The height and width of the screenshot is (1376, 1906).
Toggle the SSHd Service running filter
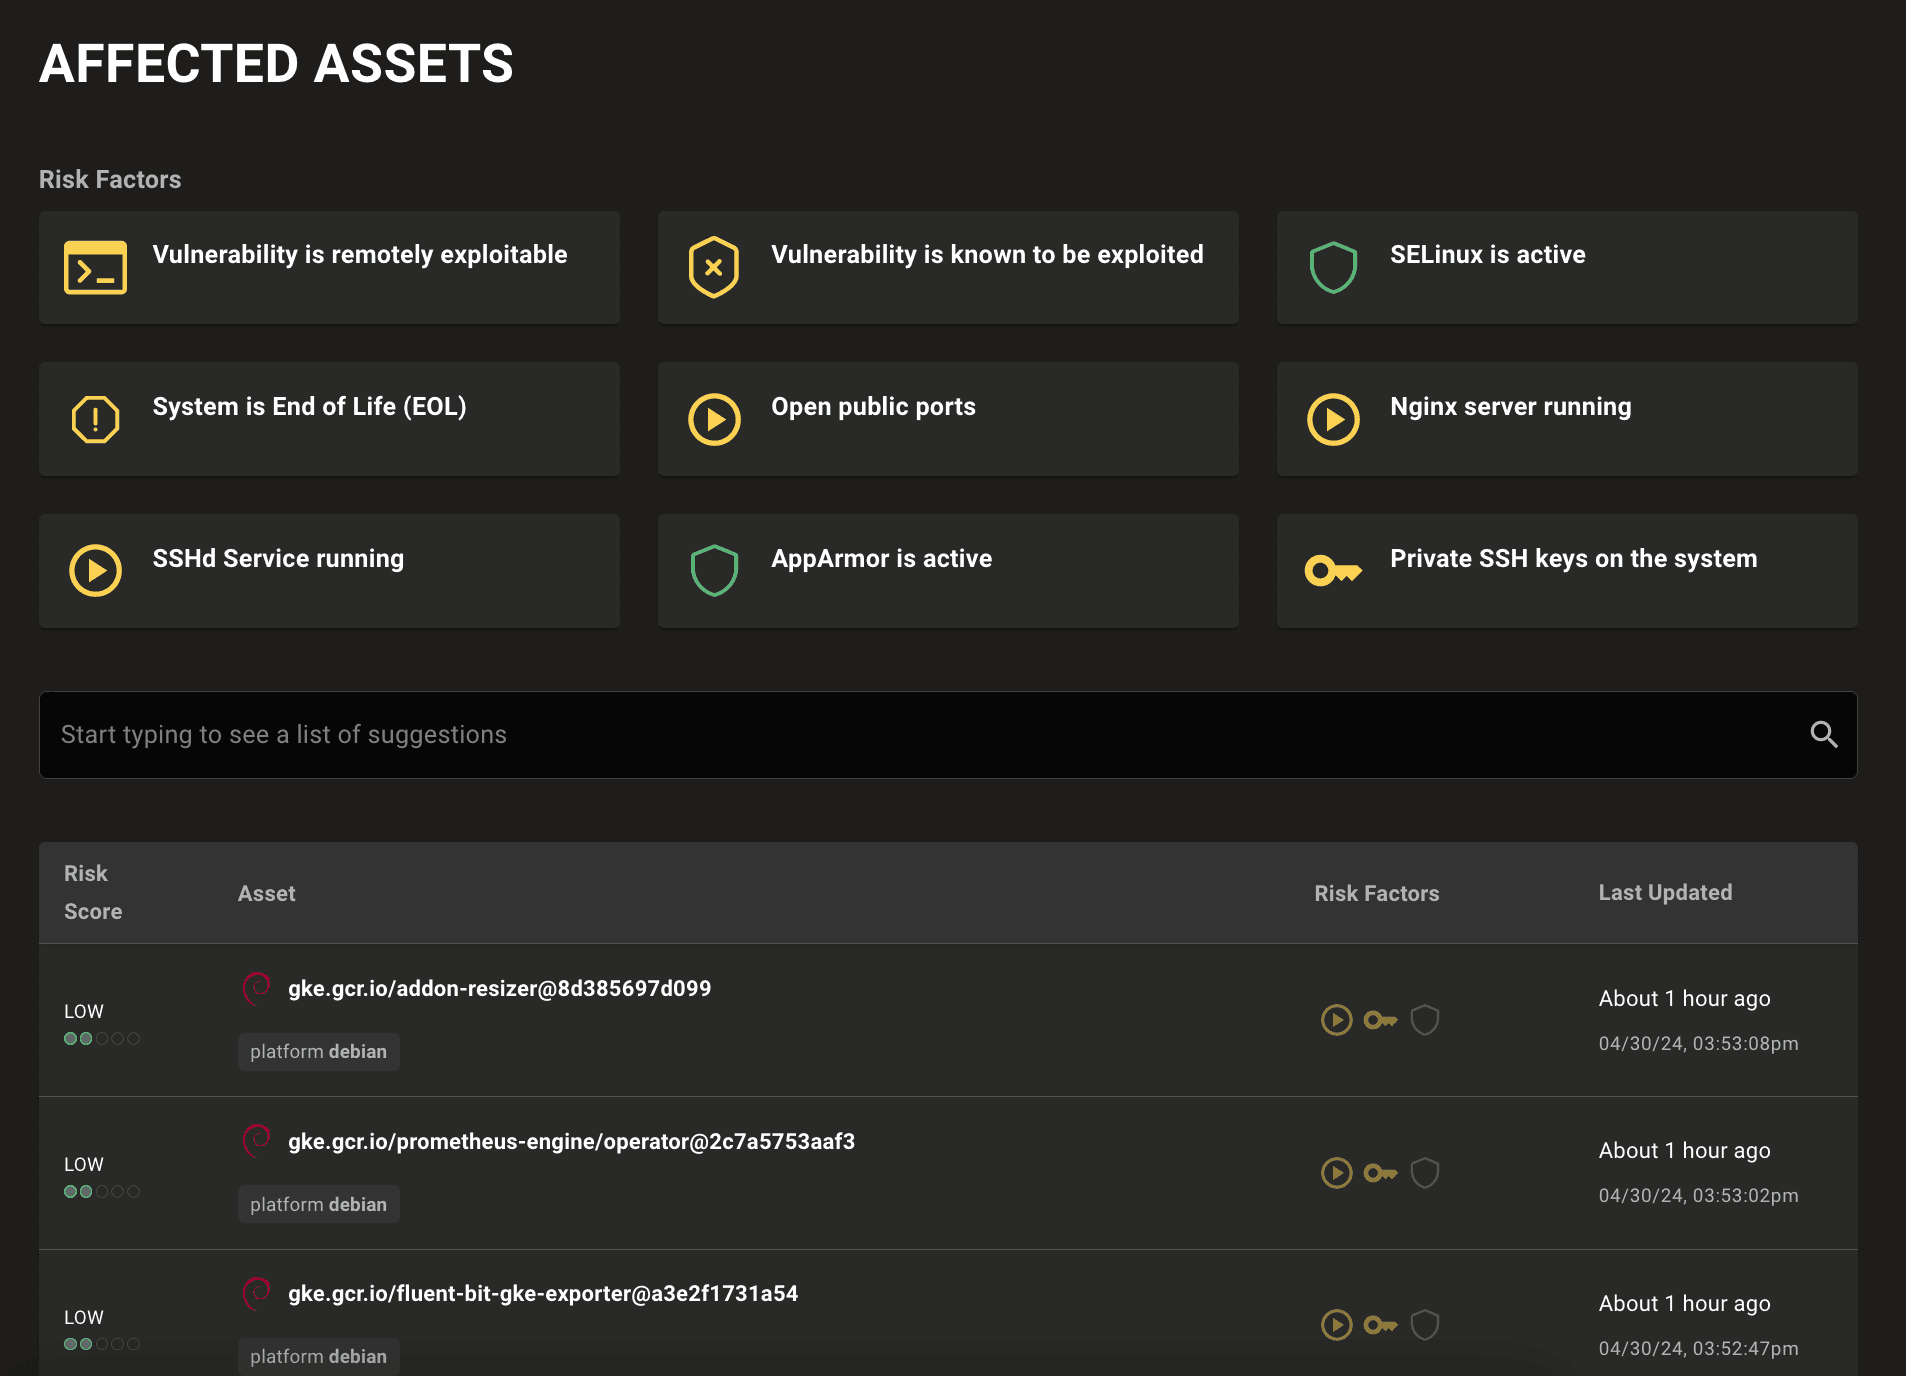tap(329, 571)
